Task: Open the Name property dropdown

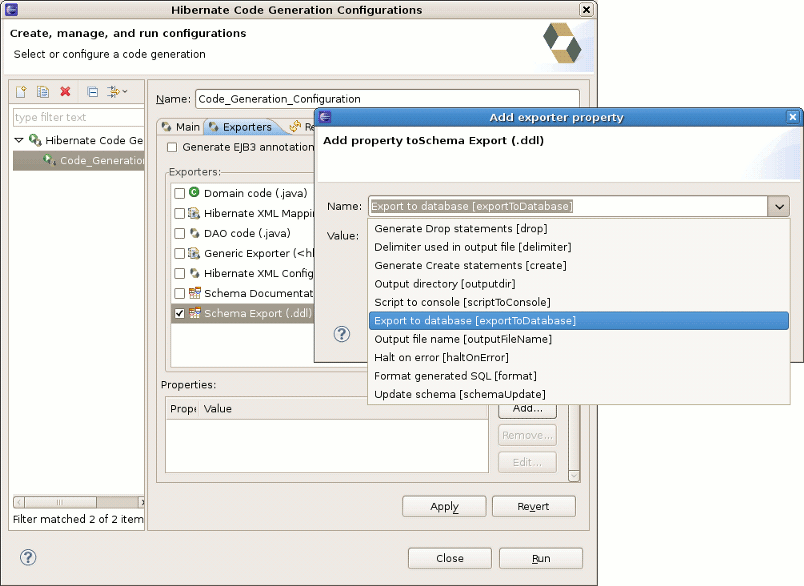Action: (x=779, y=206)
